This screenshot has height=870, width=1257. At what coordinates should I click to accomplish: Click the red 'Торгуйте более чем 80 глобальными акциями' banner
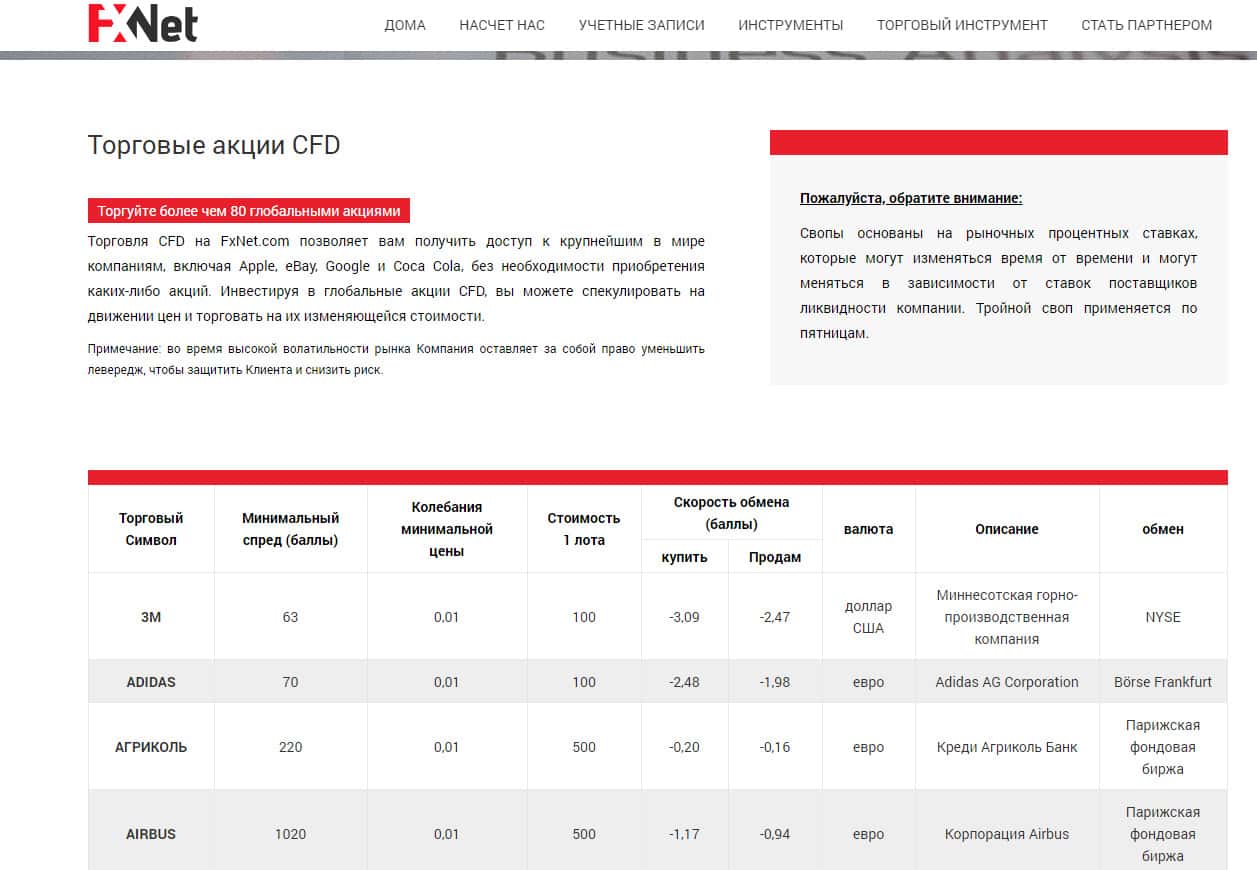coord(249,211)
